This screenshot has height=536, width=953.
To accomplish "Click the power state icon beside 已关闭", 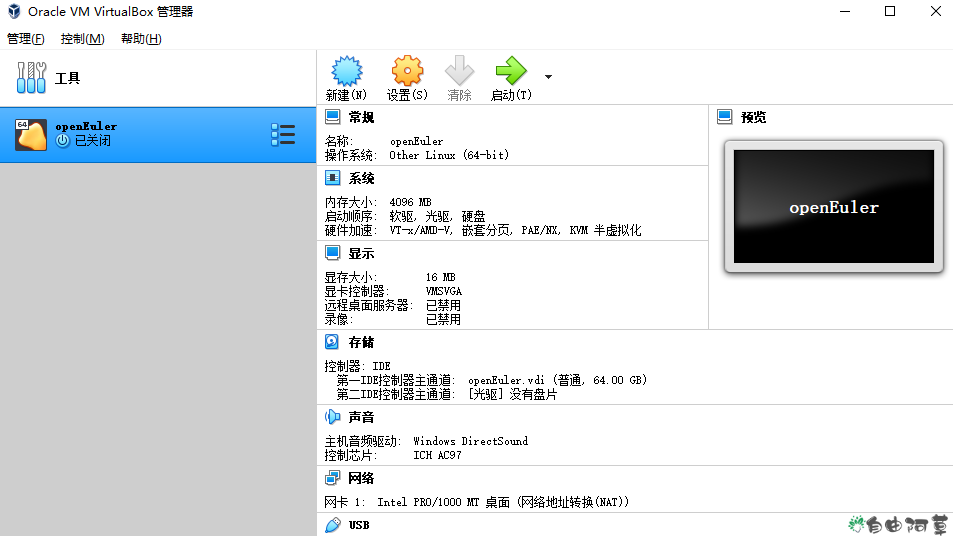I will (63, 140).
